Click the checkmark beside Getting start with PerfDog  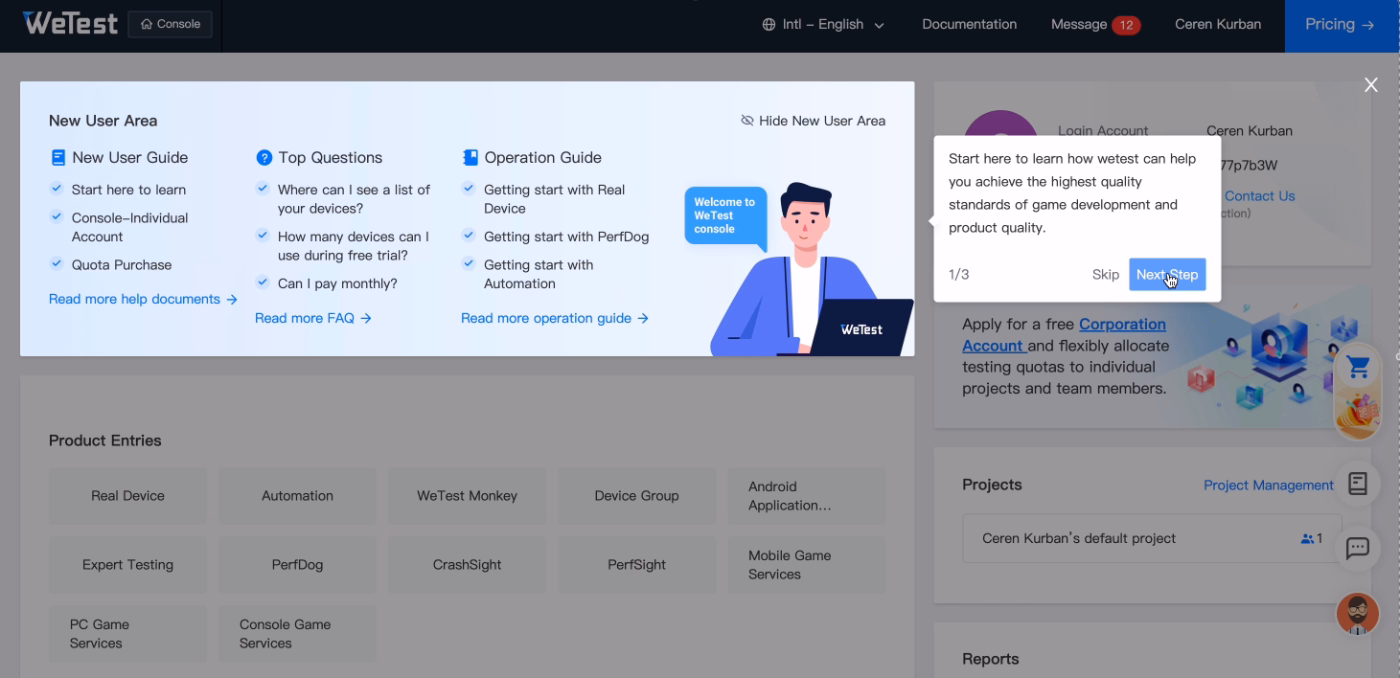pos(468,237)
